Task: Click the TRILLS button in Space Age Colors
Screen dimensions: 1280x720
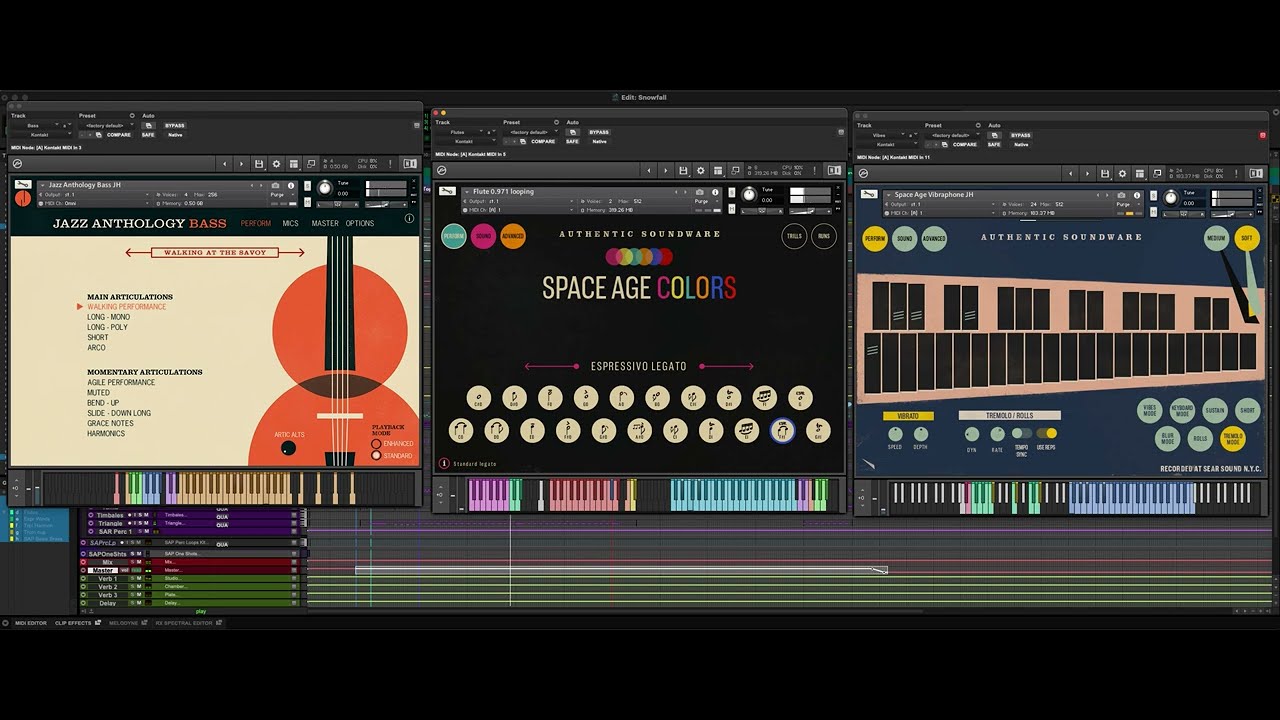Action: point(794,236)
